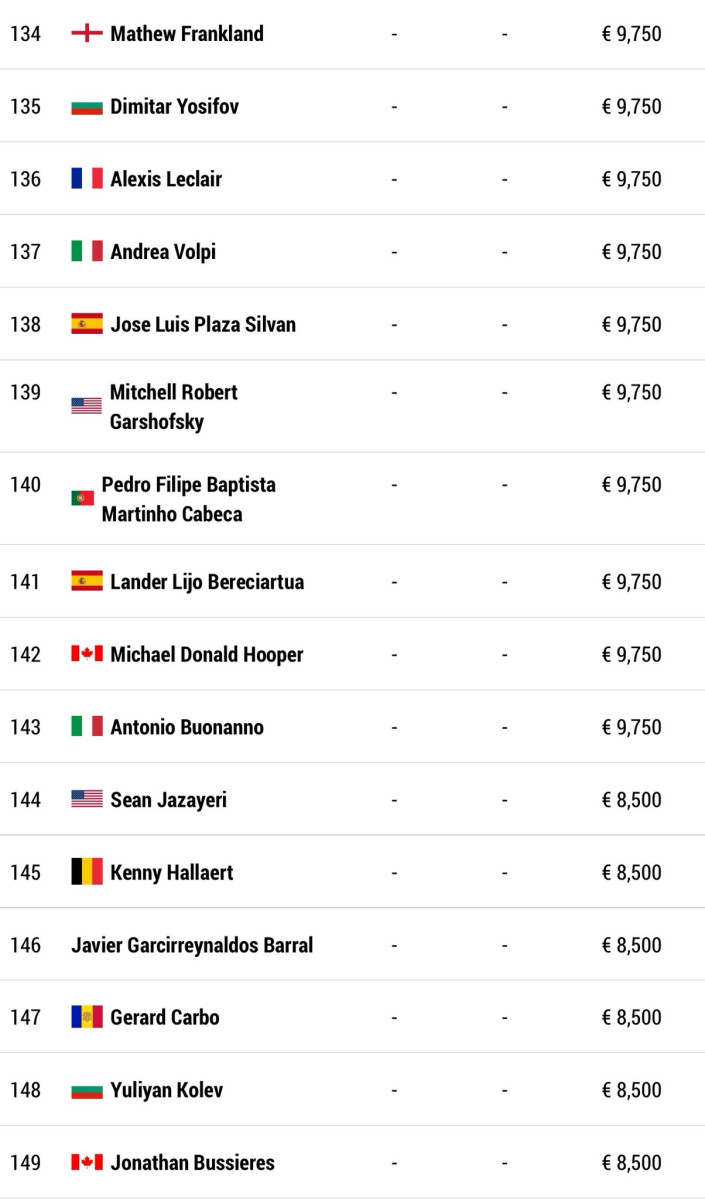Click the Italian flag next to Antonio Buonanno
Screen dimensions: 705x1200
[x=87, y=727]
